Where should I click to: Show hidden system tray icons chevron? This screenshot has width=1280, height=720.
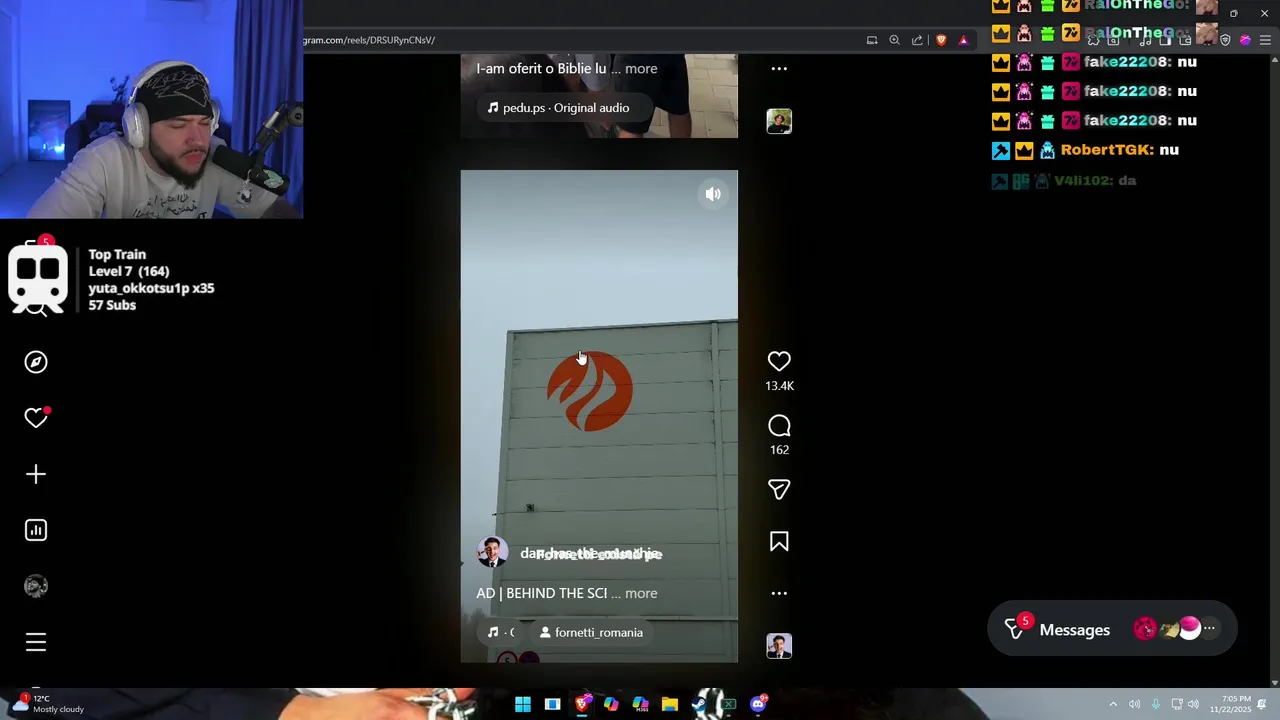1113,704
